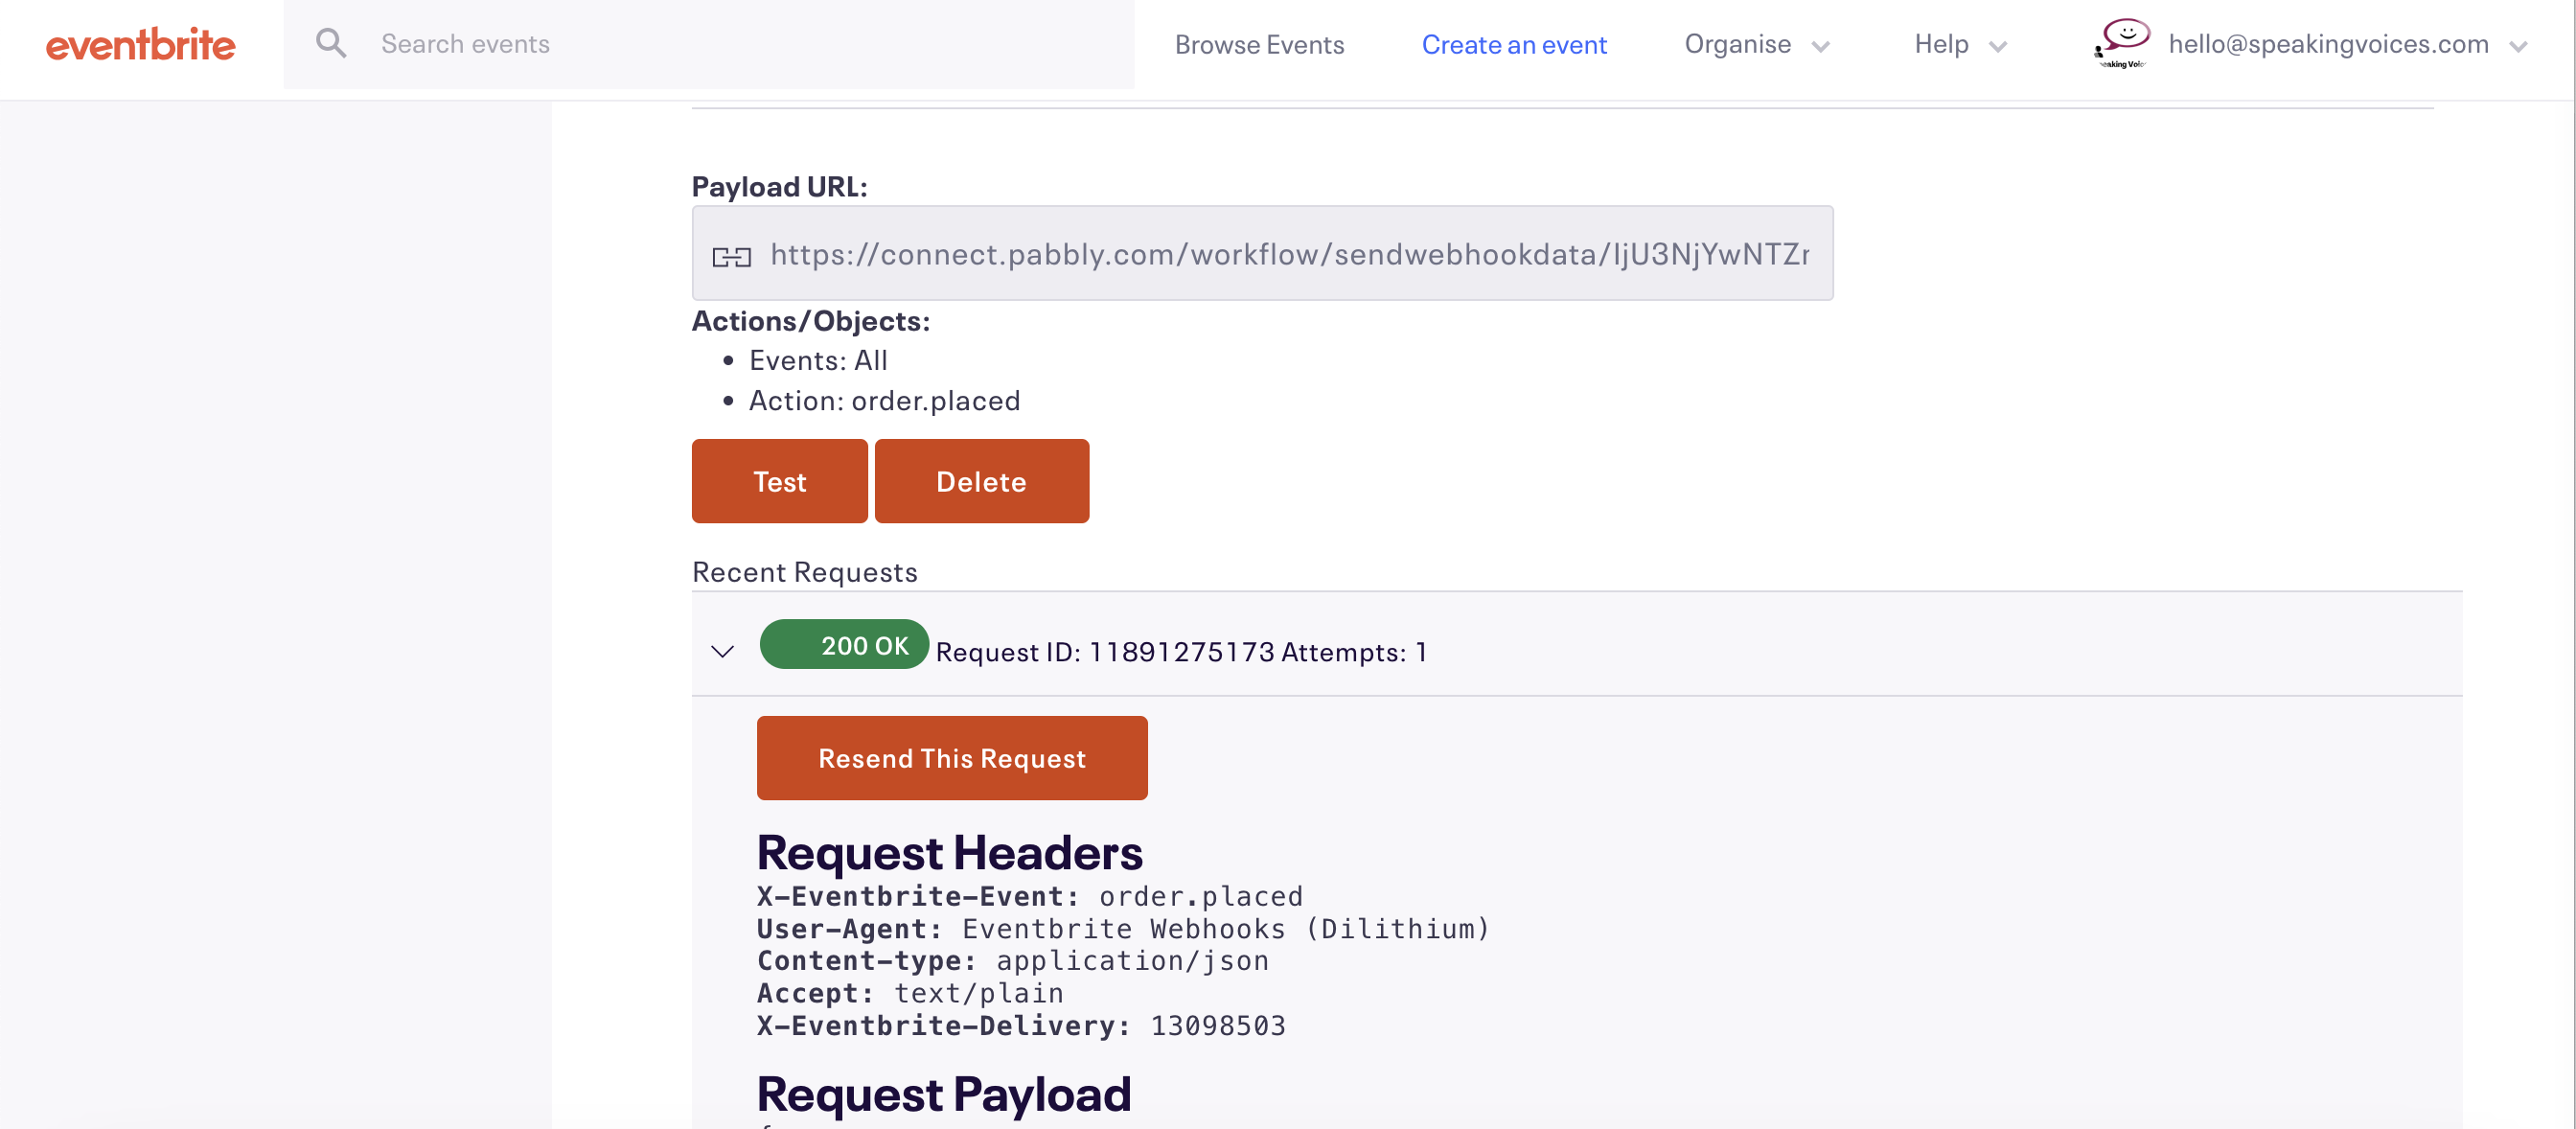This screenshot has height=1129, width=2576.
Task: Click the link icon in Payload URL
Action: 731,256
